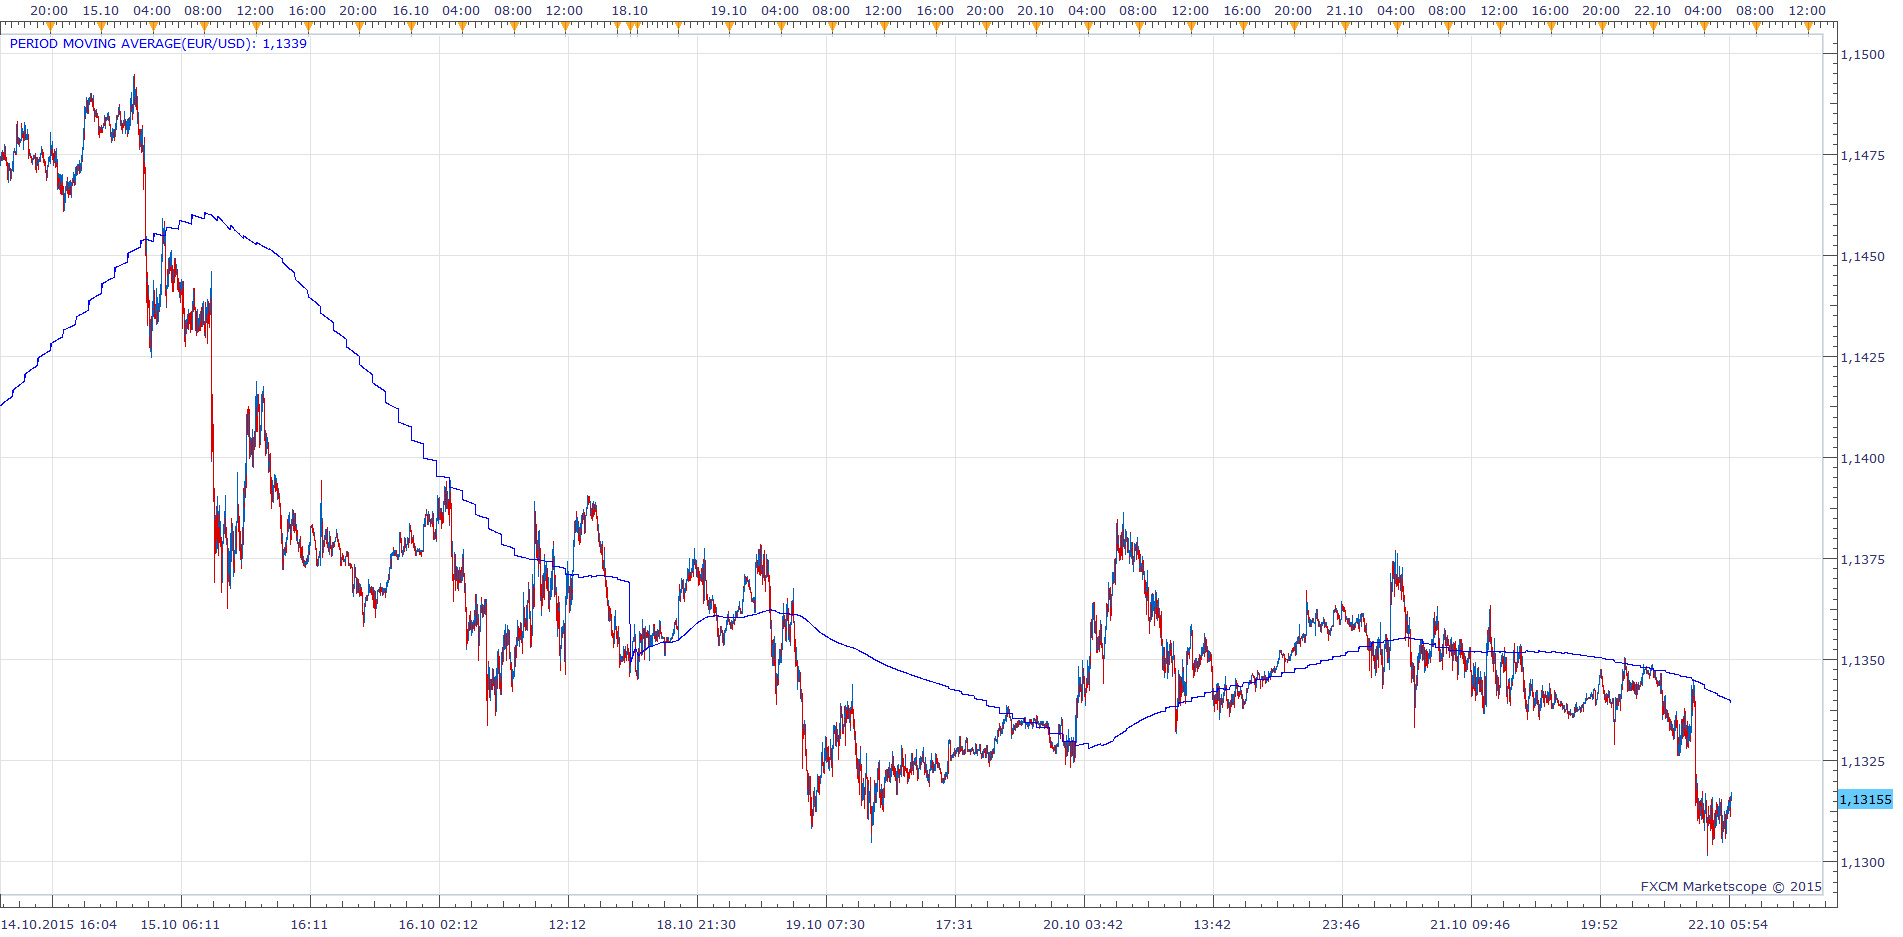
Task: Click the bottom time label 13:42
Action: [x=1212, y=924]
